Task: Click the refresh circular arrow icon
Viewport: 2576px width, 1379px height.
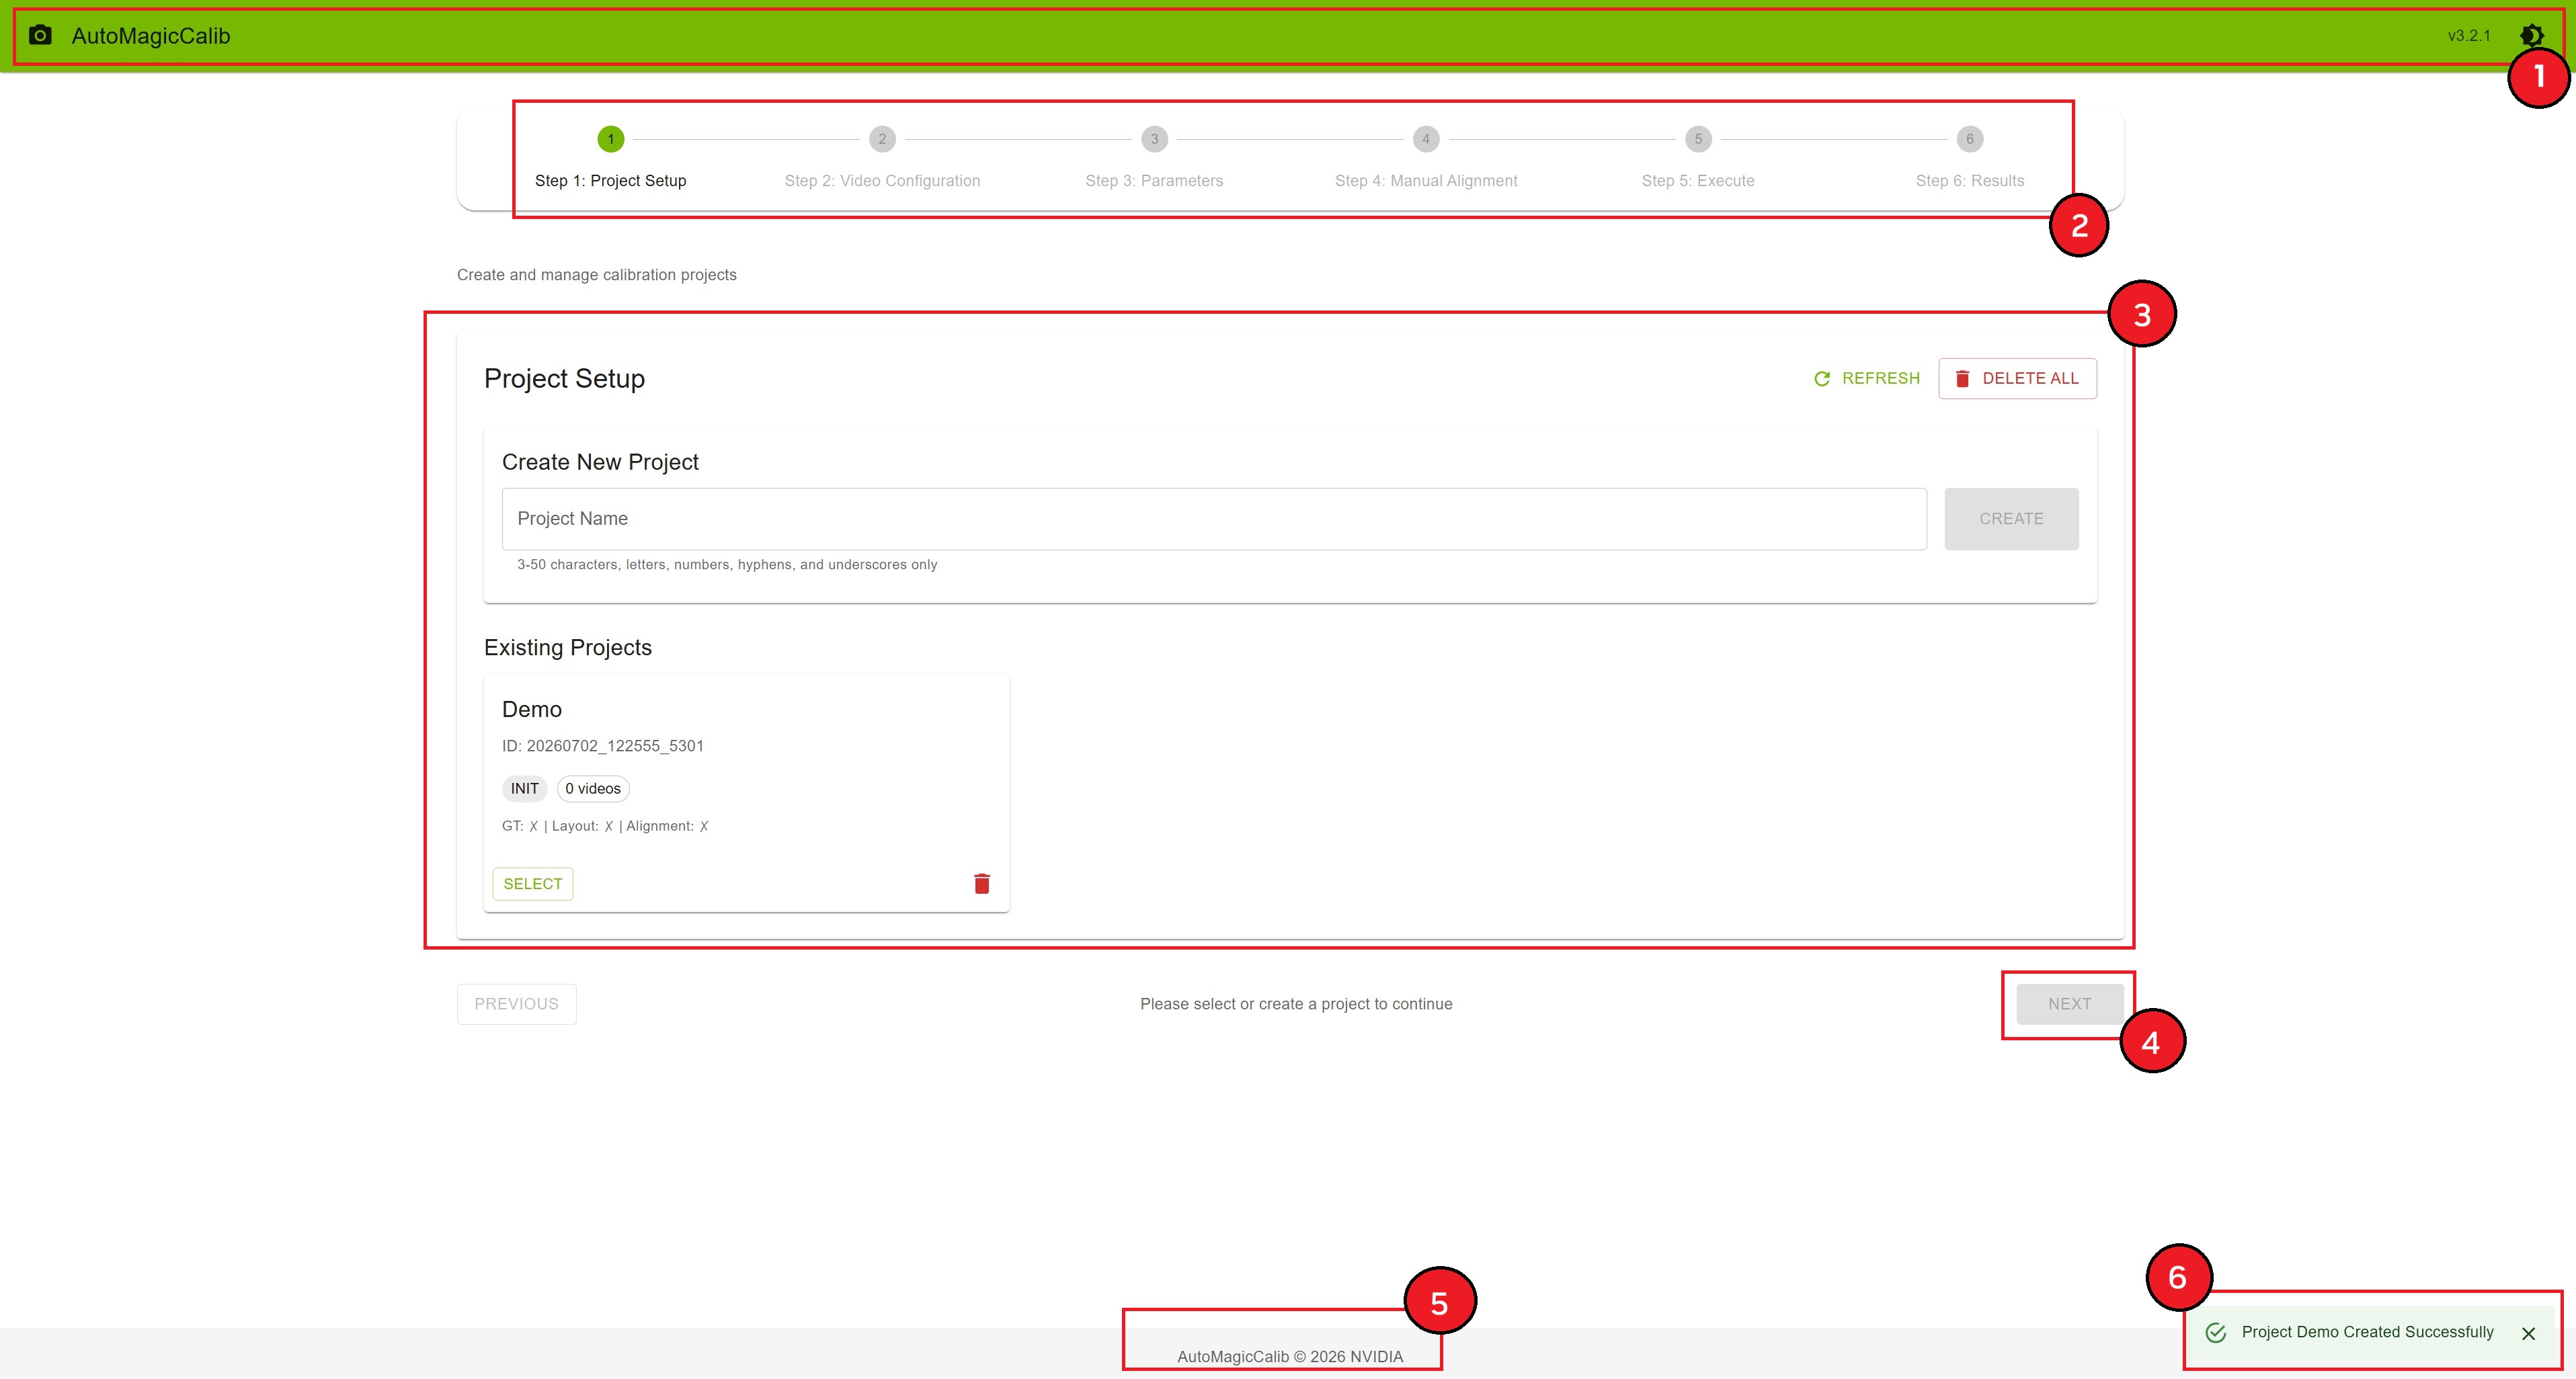Action: (x=1822, y=379)
